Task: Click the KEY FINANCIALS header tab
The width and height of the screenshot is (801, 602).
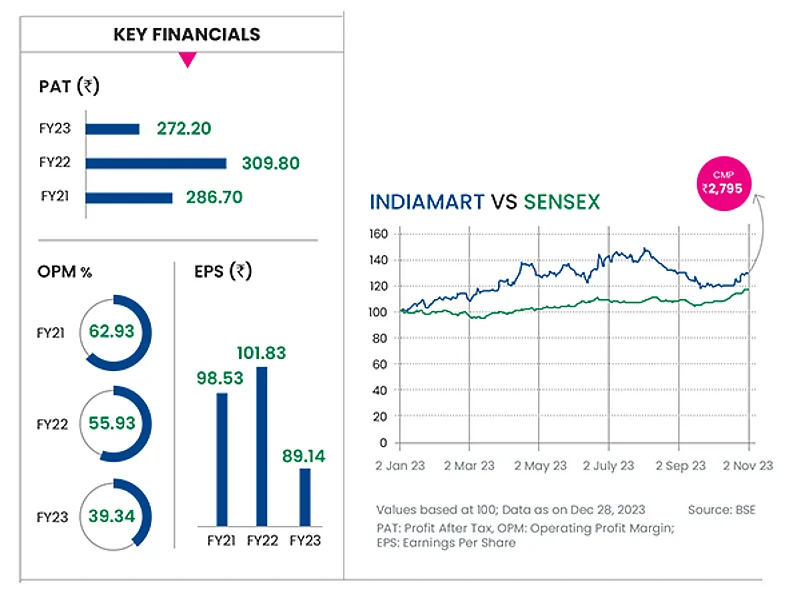Action: [x=186, y=35]
